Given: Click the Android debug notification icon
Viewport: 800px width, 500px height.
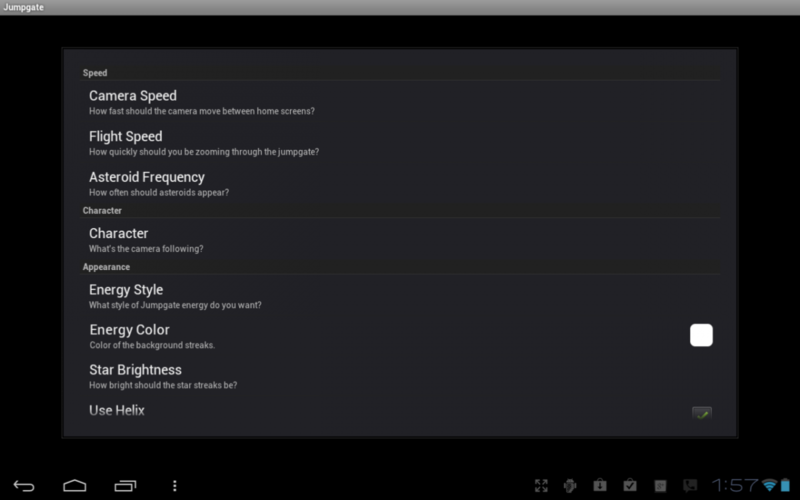Looking at the screenshot, I should click(570, 485).
